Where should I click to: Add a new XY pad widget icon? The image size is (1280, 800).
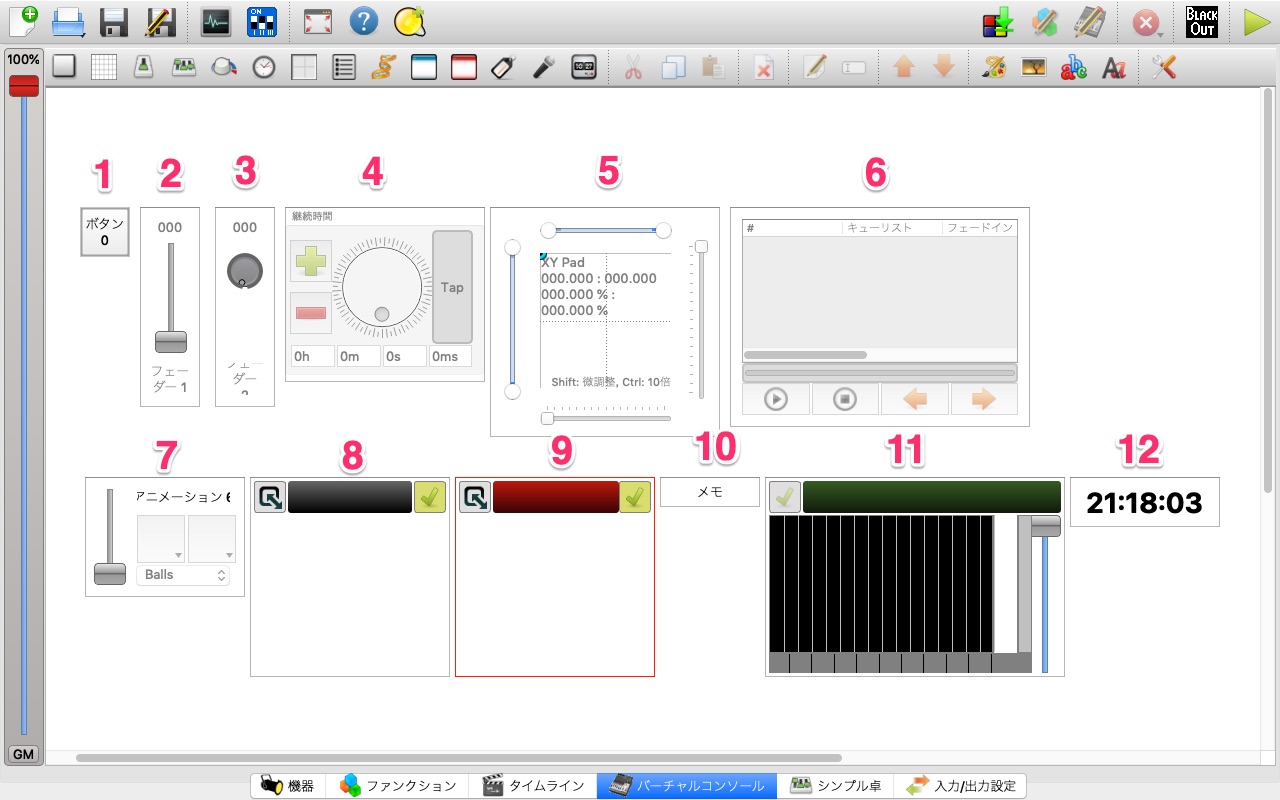[304, 67]
